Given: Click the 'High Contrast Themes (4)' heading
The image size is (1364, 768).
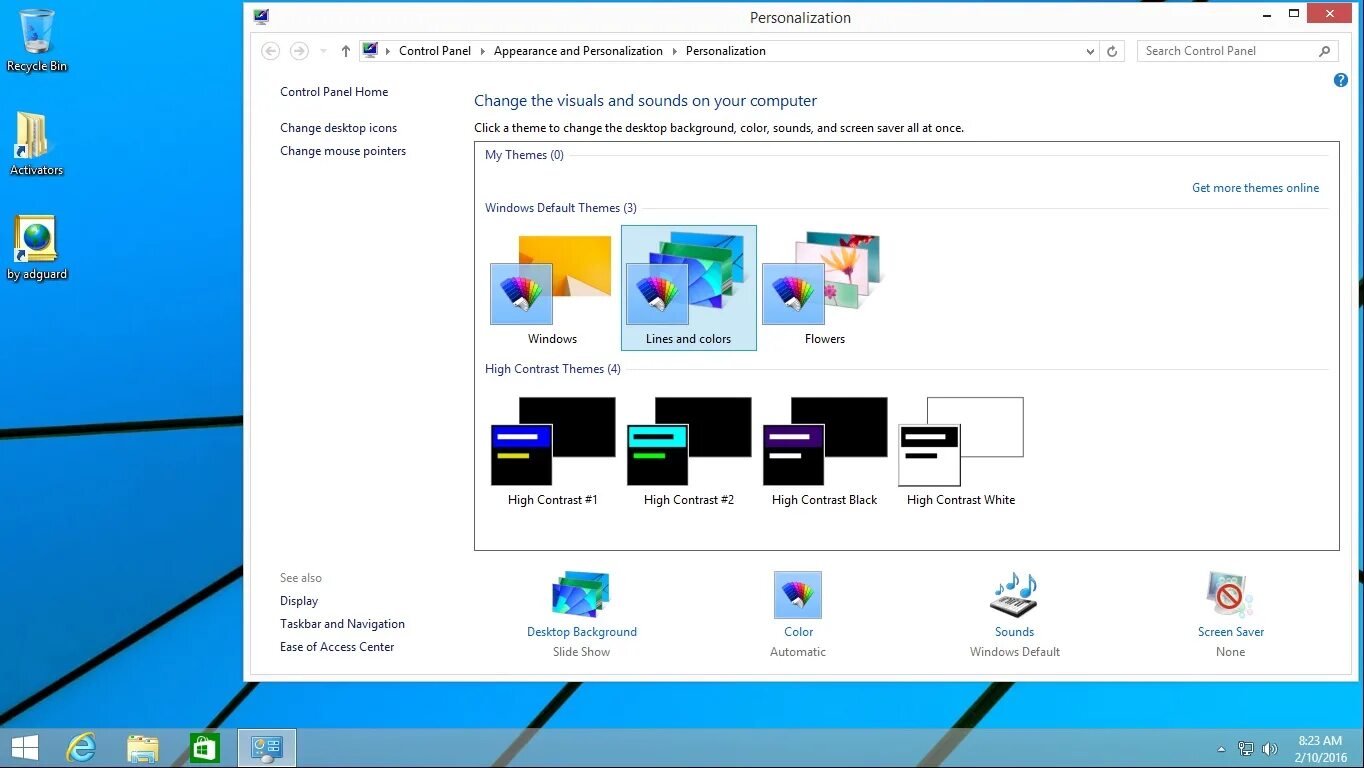Looking at the screenshot, I should coord(553,369).
